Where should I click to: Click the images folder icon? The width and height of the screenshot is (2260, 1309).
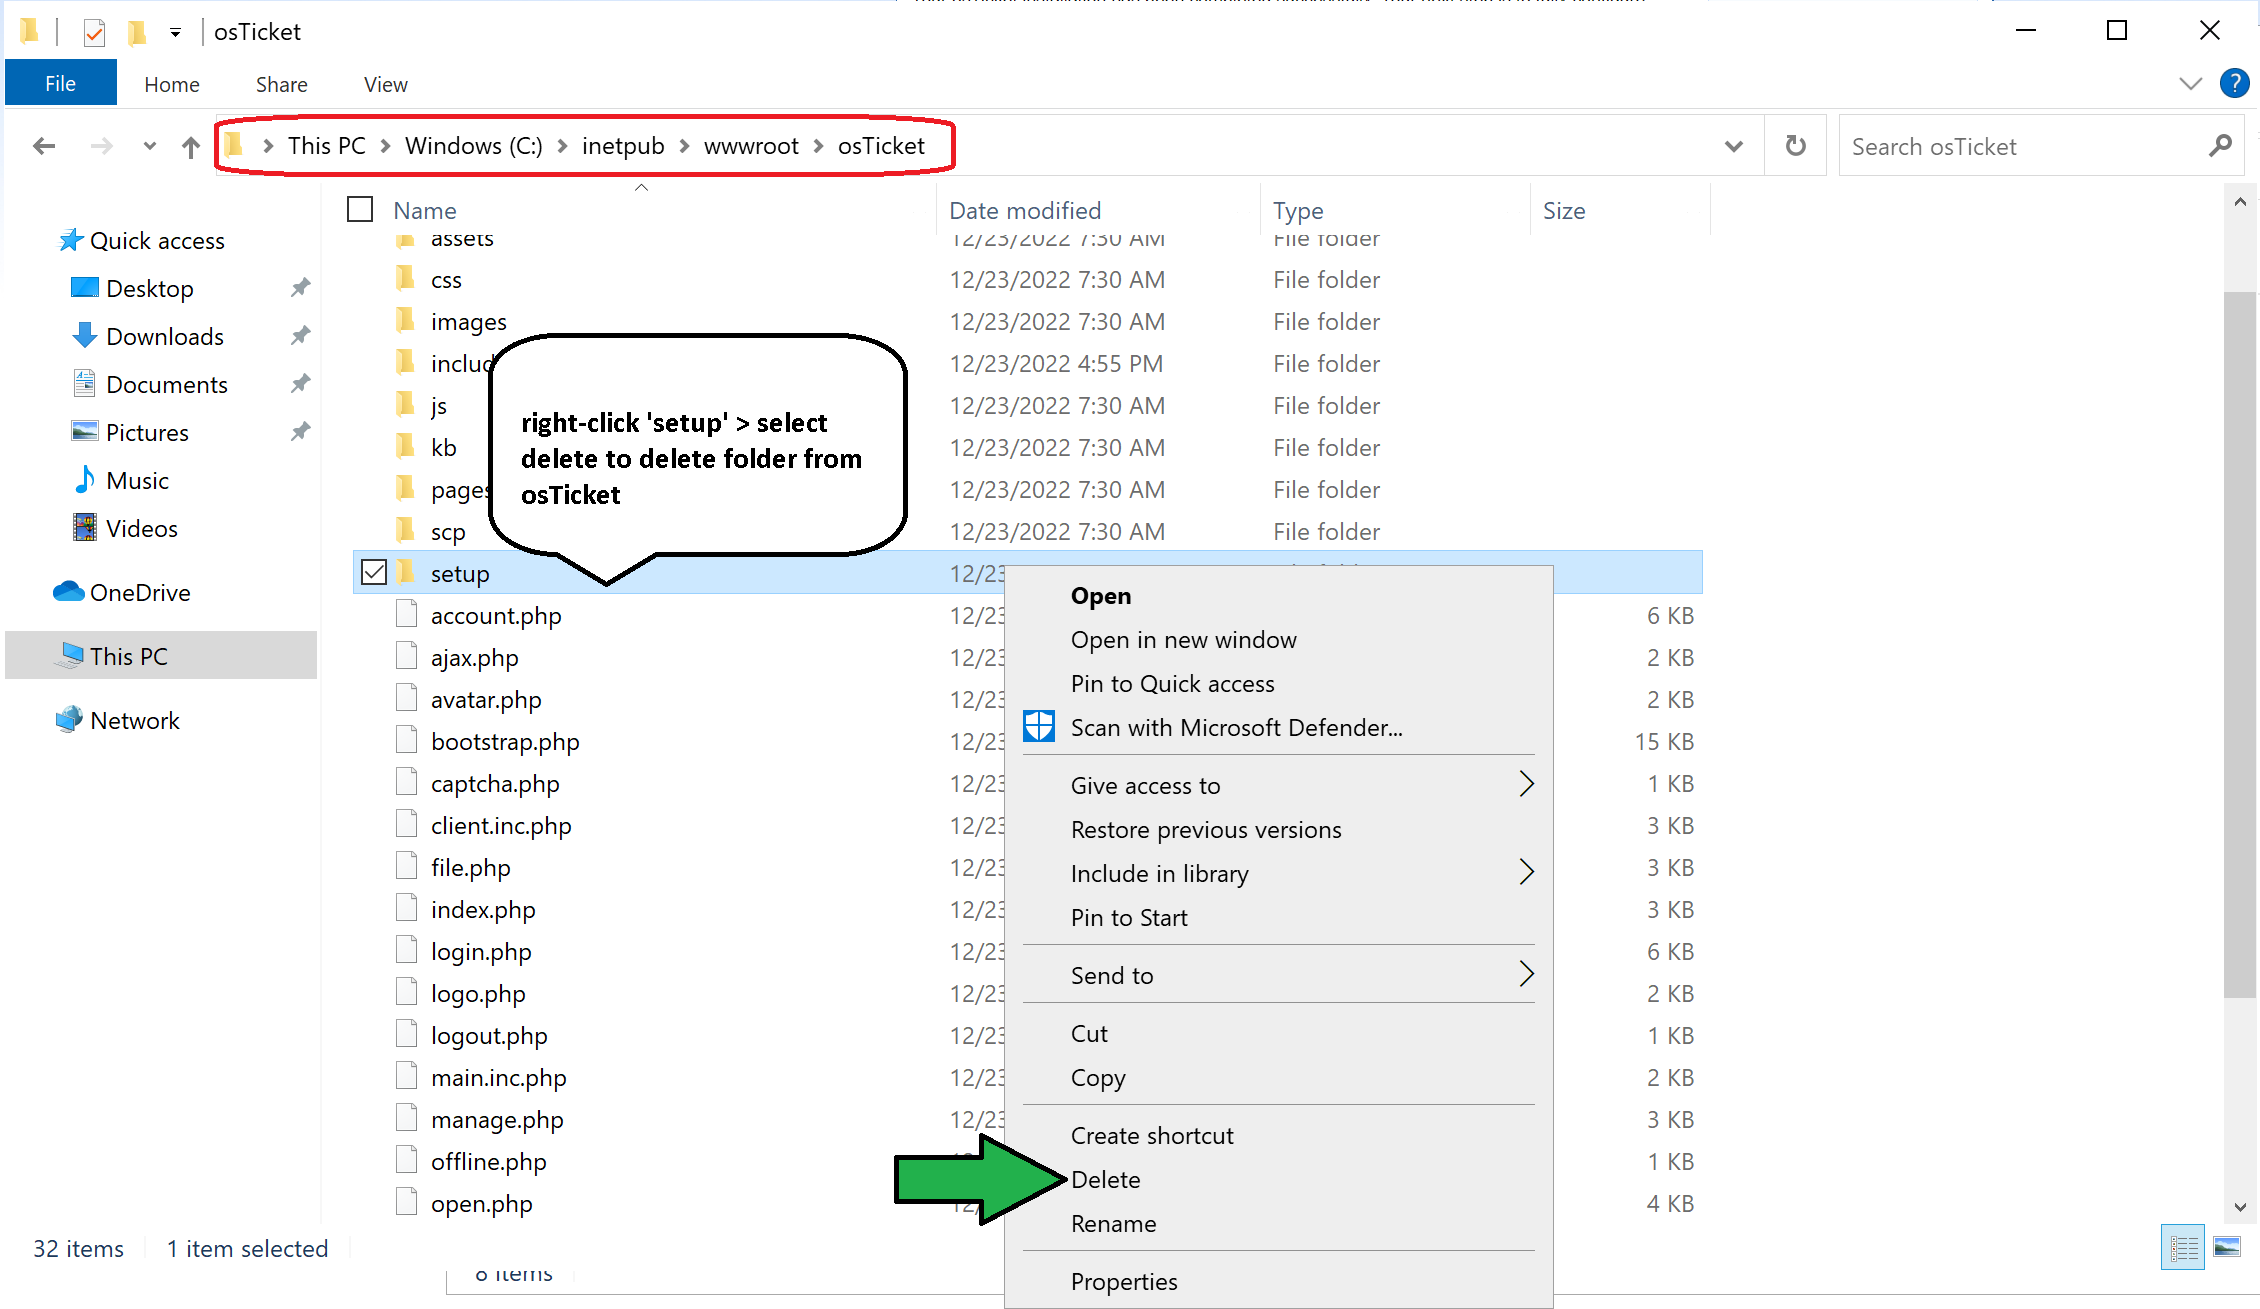[405, 320]
